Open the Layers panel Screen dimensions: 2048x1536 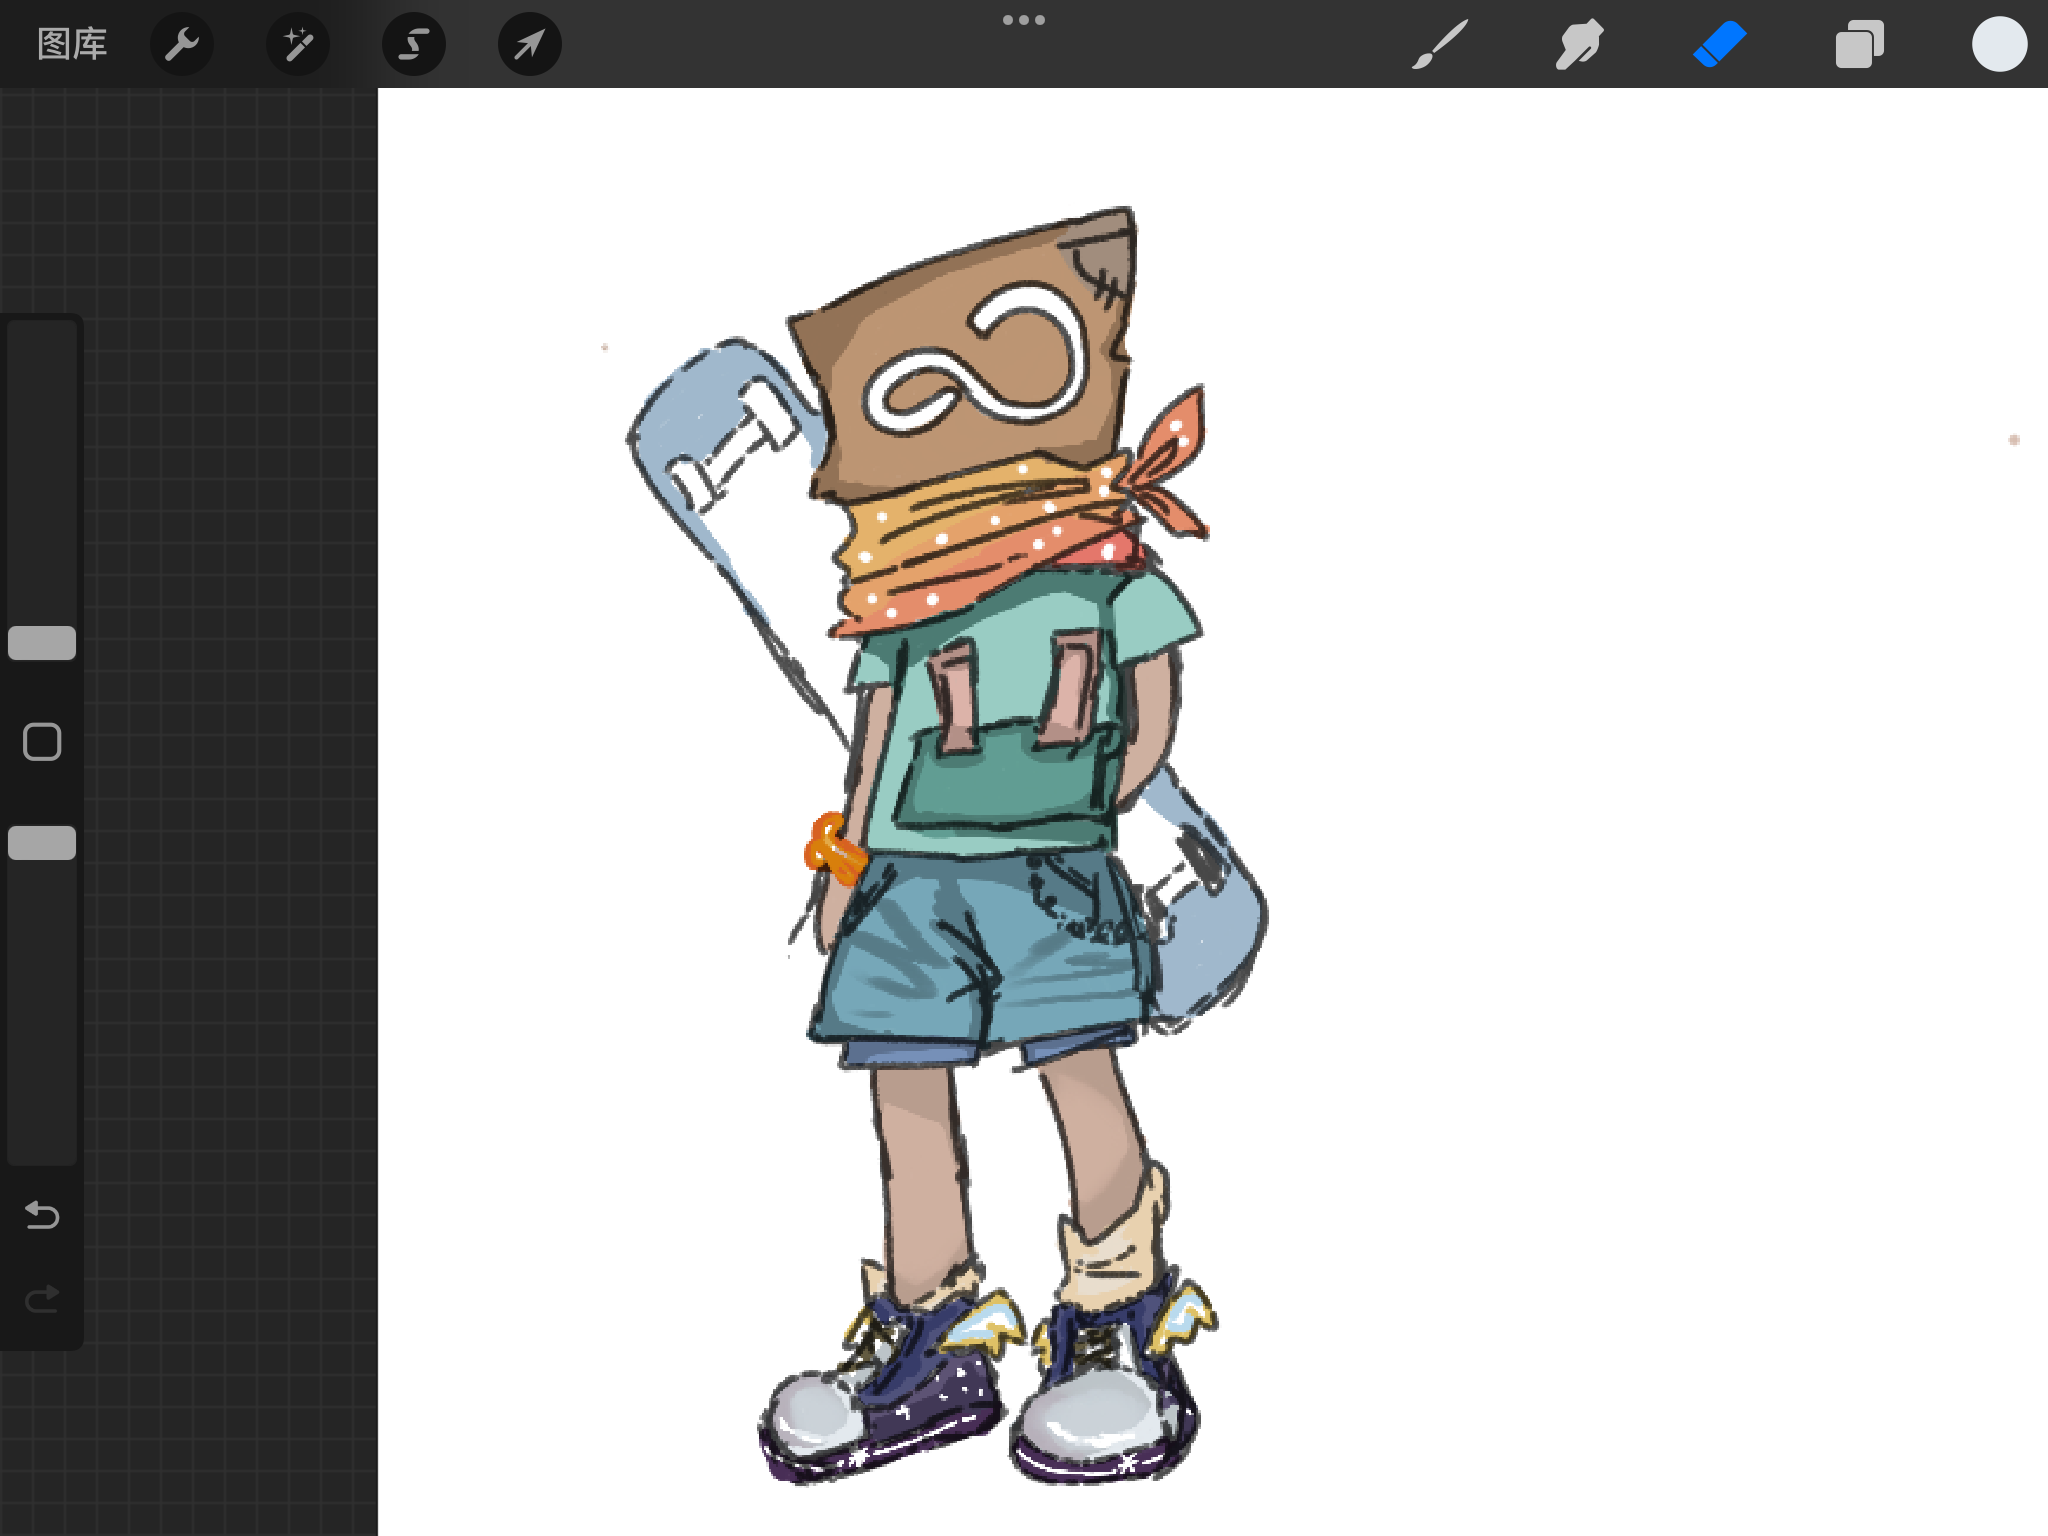(x=1860, y=44)
